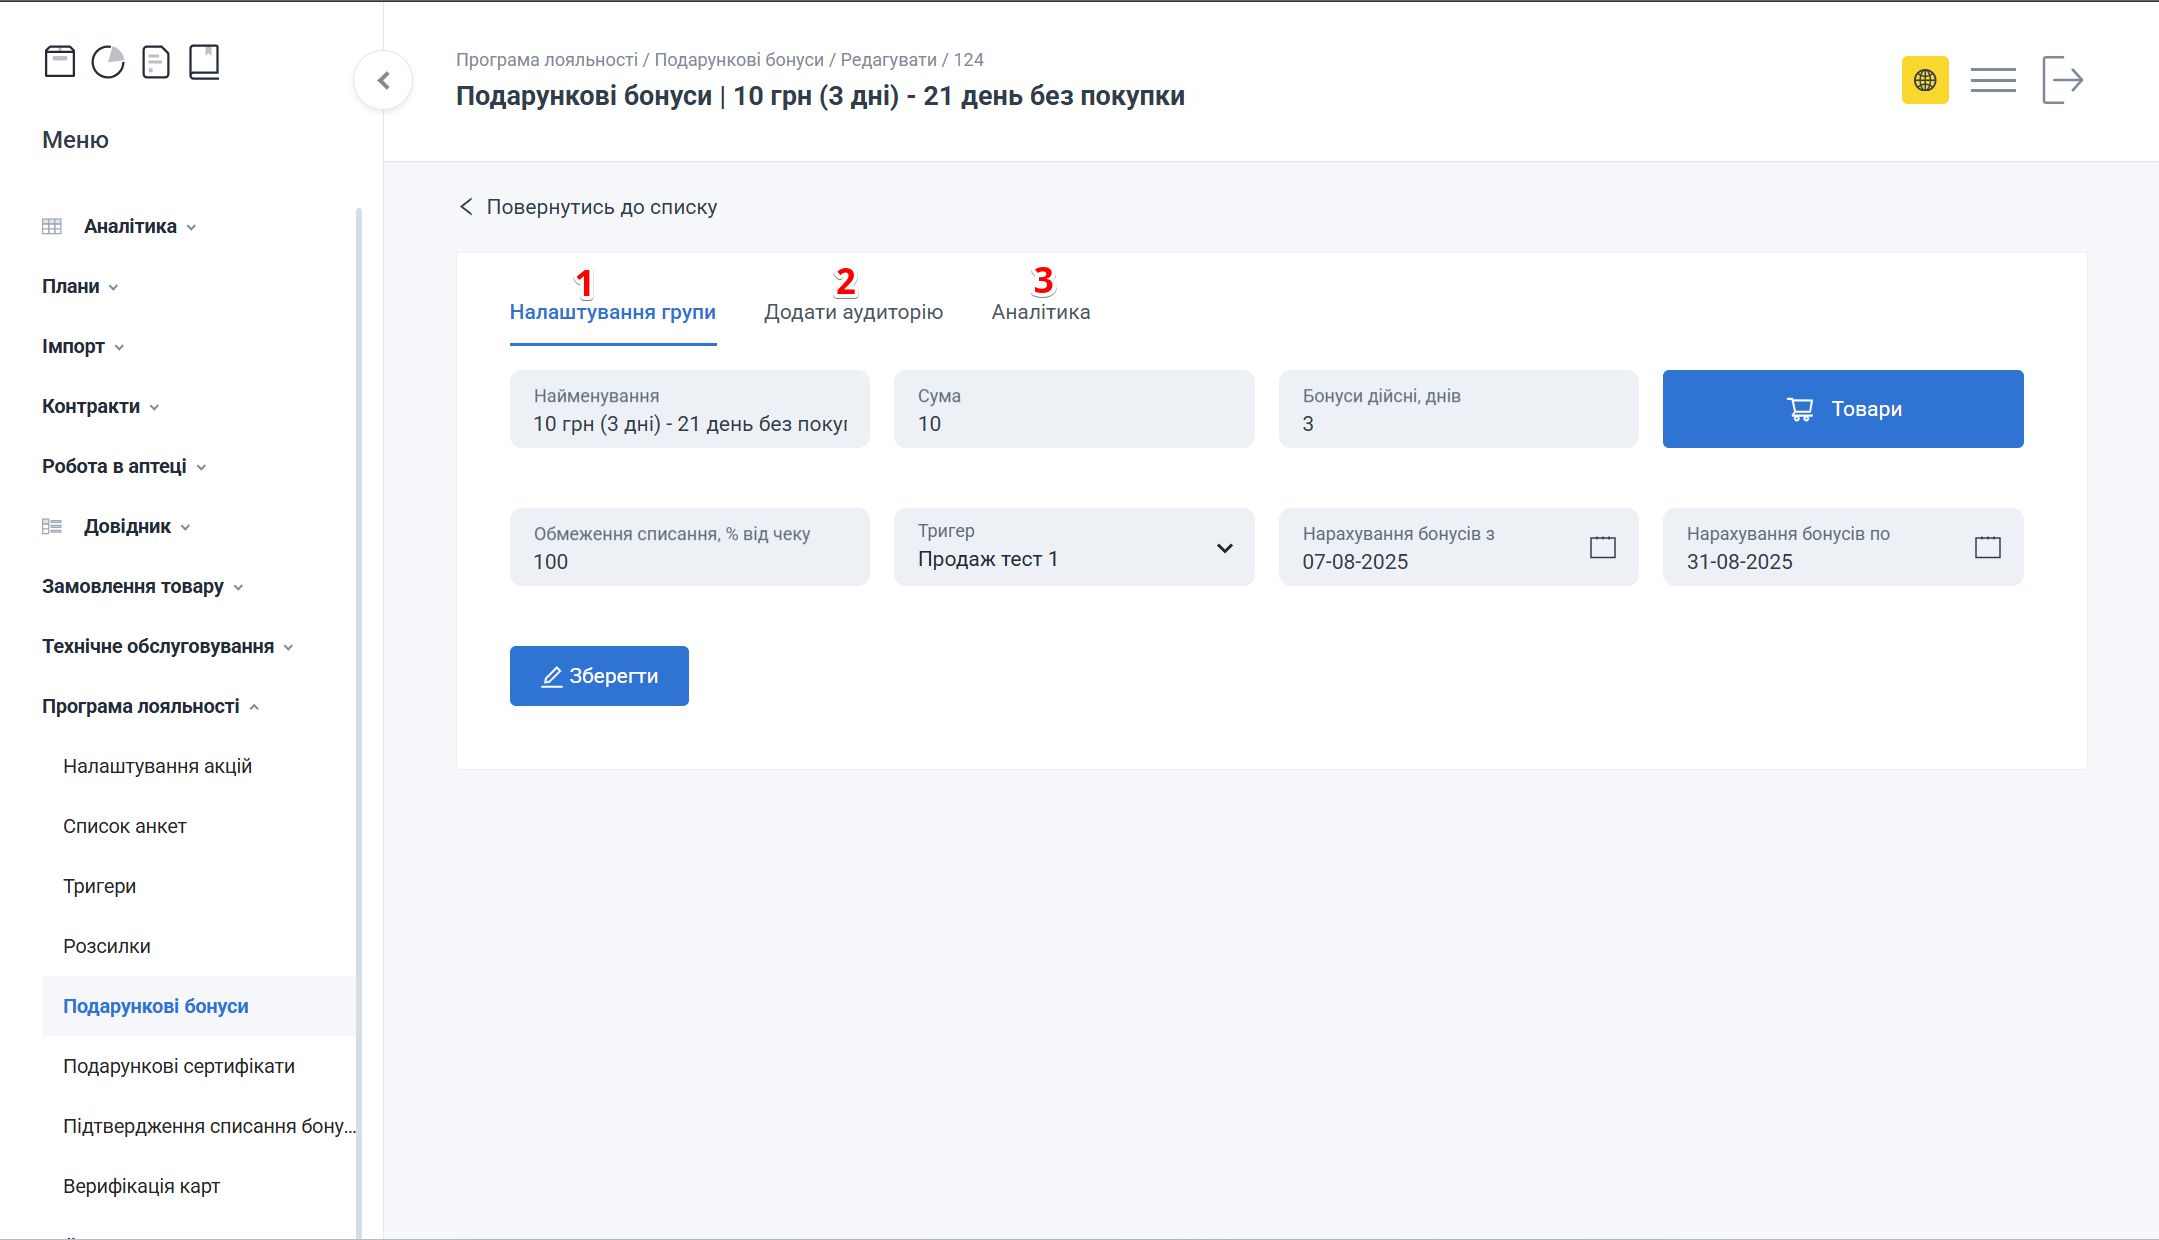Select 'Подарункові сертифікати' in the sidebar
Viewport: 2159px width, 1240px height.
179,1066
